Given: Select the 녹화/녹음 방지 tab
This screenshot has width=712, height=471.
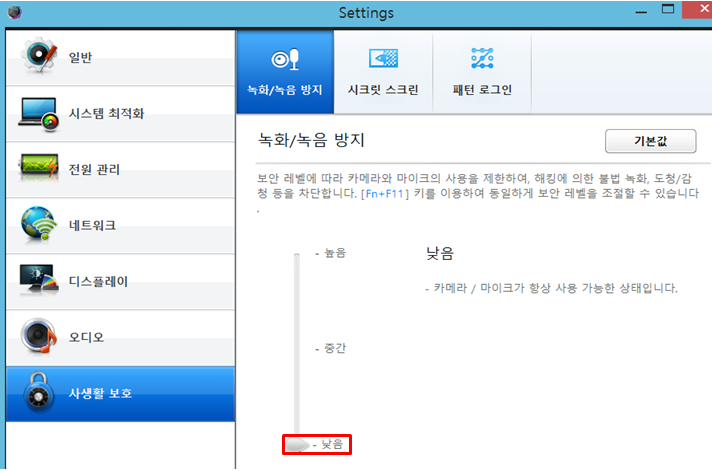Looking at the screenshot, I should [285, 72].
